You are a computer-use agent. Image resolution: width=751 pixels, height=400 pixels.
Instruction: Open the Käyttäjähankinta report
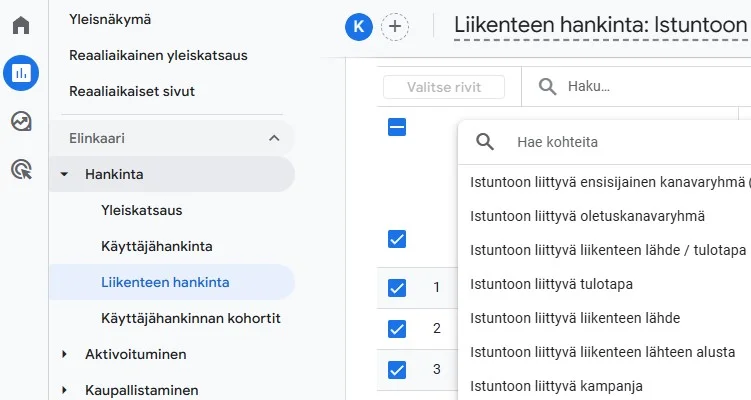[156, 246]
